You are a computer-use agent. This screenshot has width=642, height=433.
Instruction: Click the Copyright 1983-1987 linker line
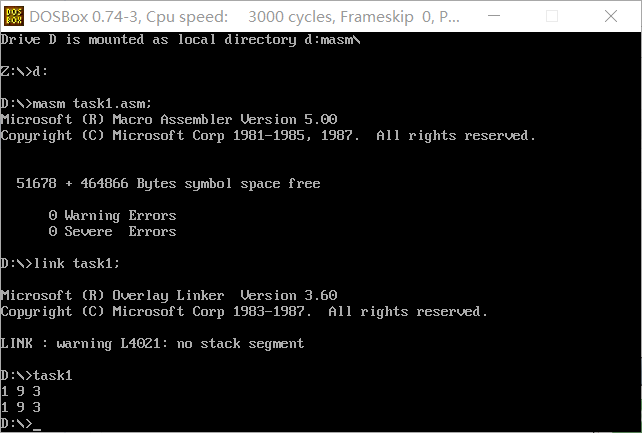click(x=244, y=311)
